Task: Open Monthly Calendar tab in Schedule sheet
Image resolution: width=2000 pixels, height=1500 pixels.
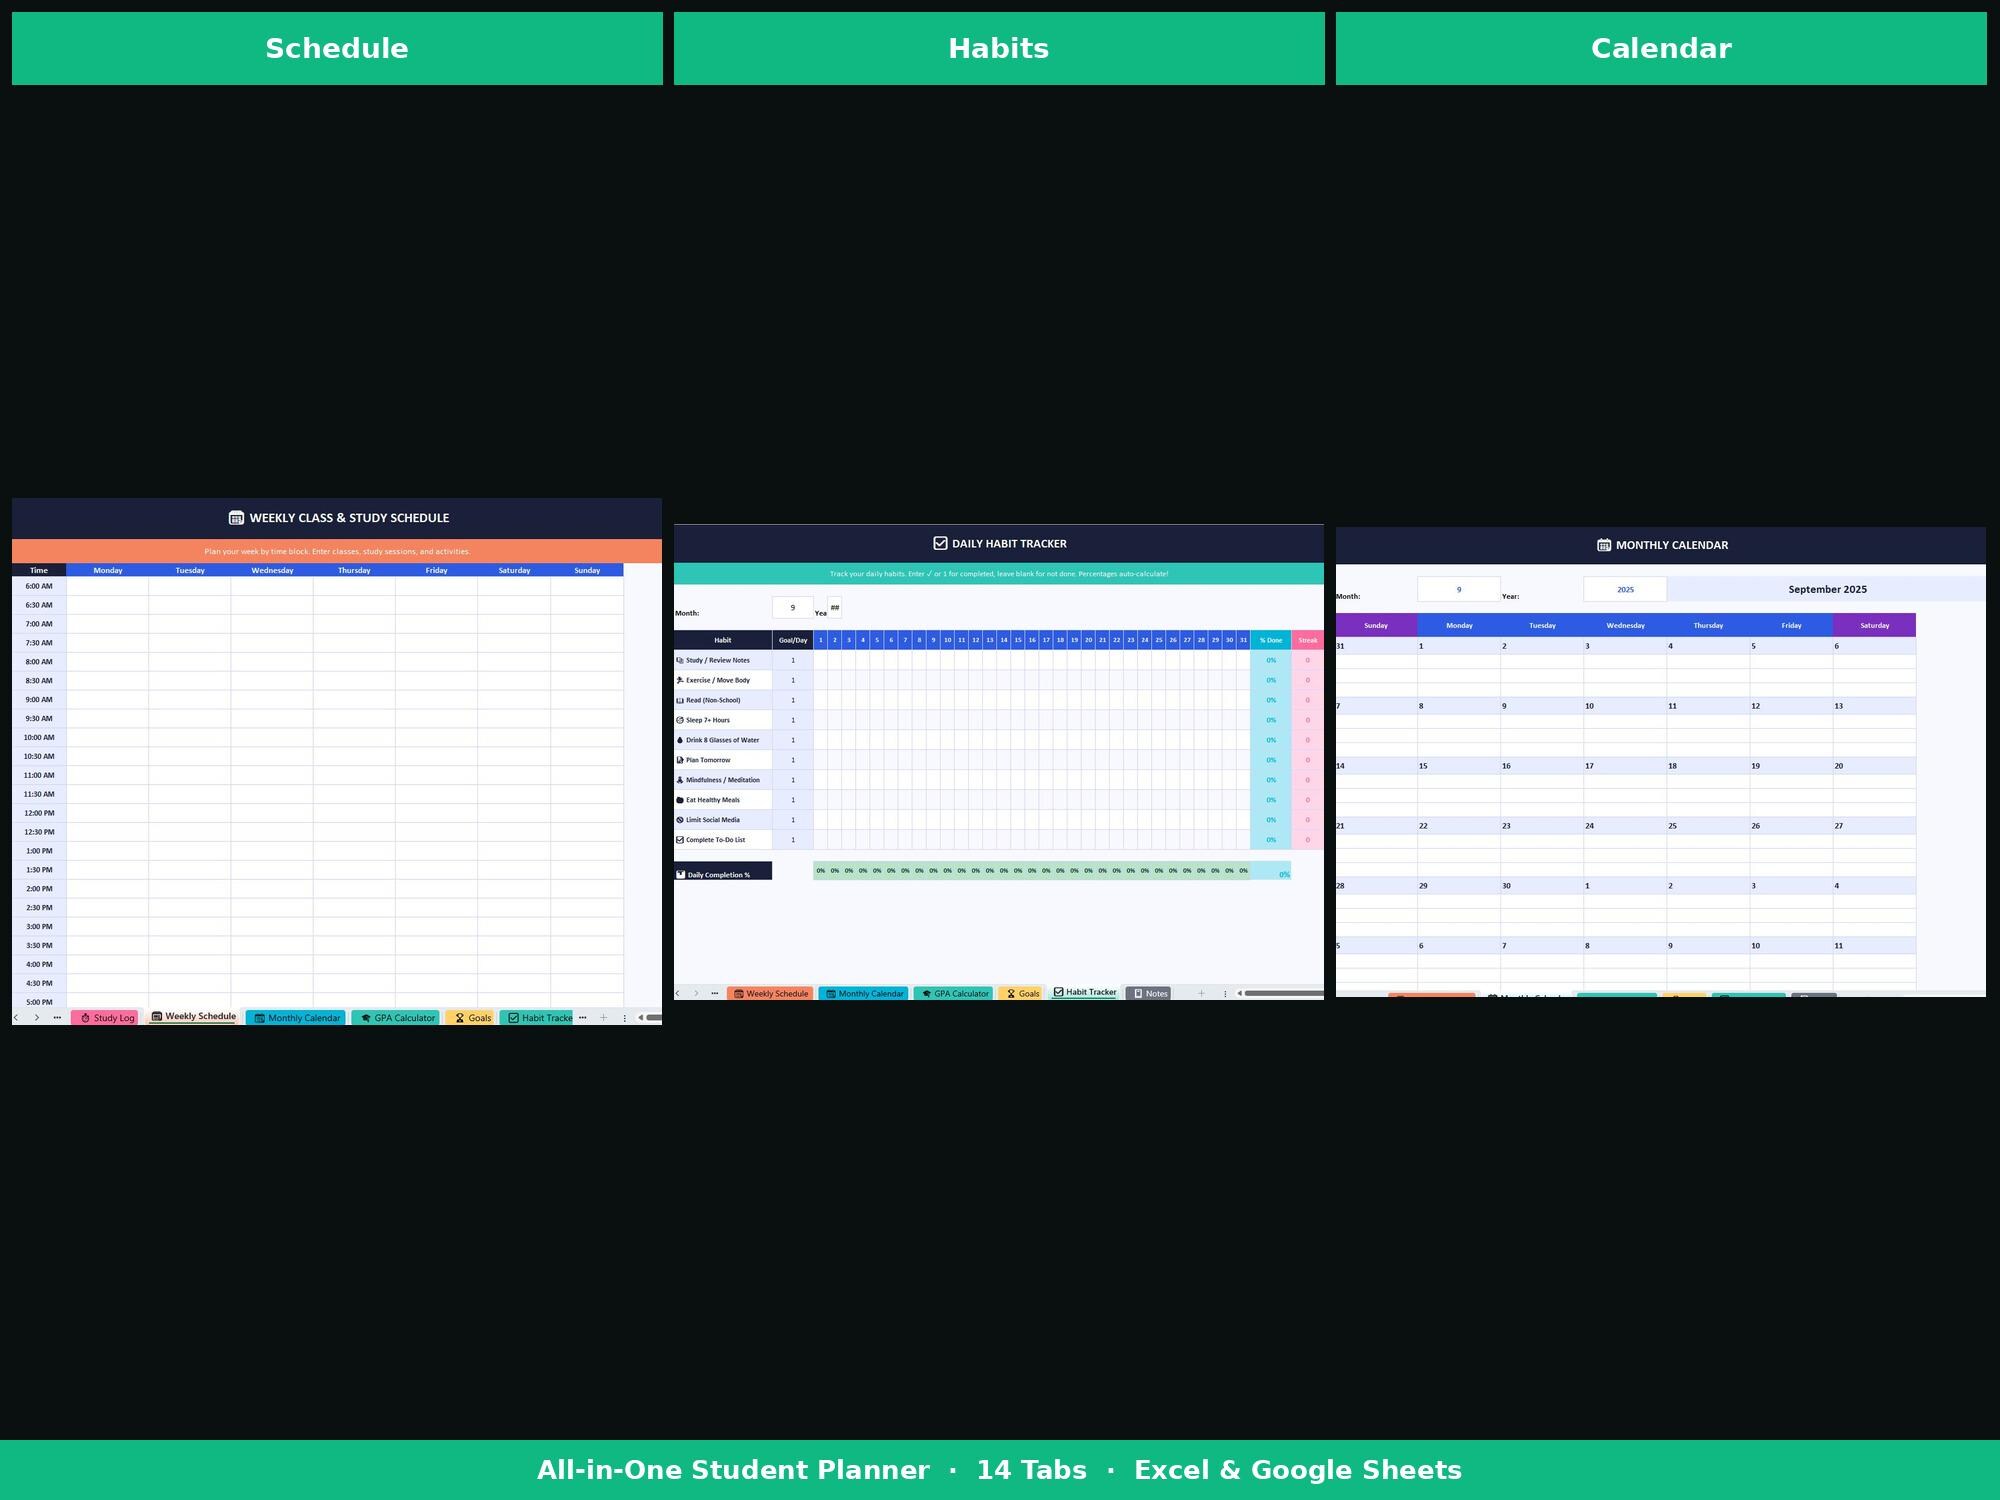Action: click(296, 1018)
